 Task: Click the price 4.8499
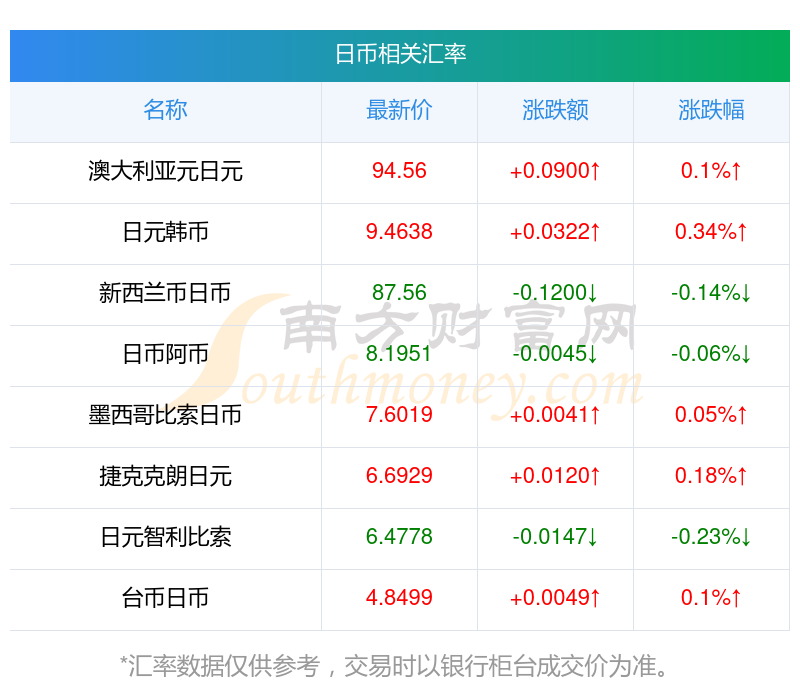click(x=399, y=598)
